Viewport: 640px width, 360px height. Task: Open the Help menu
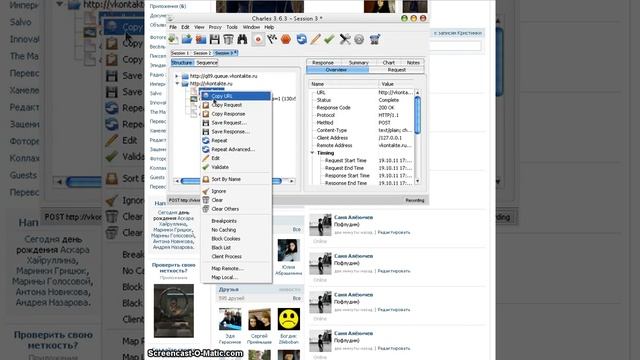[269, 27]
